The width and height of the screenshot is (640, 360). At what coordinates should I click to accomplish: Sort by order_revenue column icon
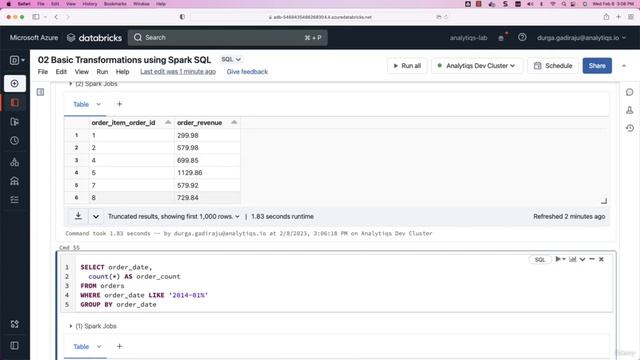coord(234,122)
